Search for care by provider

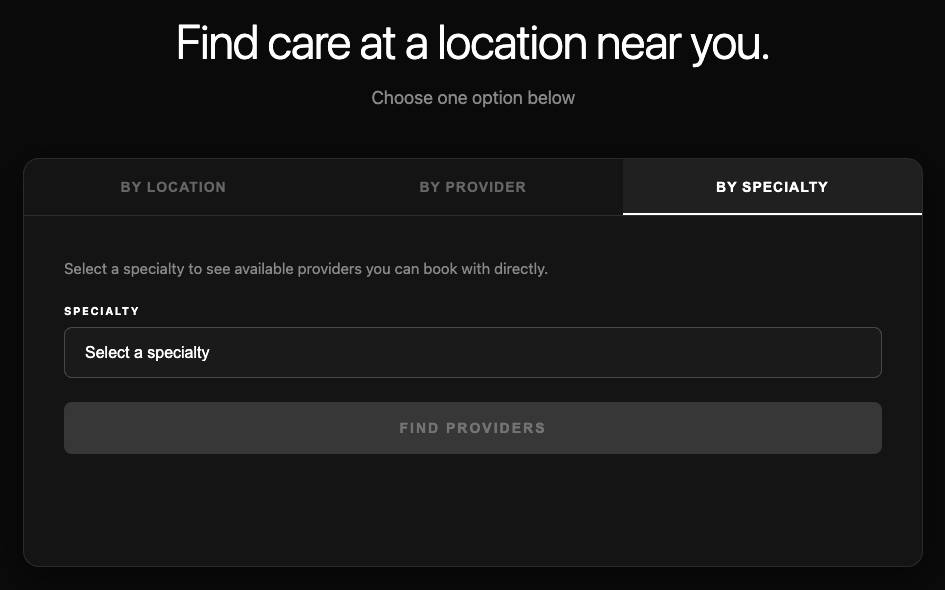tap(472, 187)
